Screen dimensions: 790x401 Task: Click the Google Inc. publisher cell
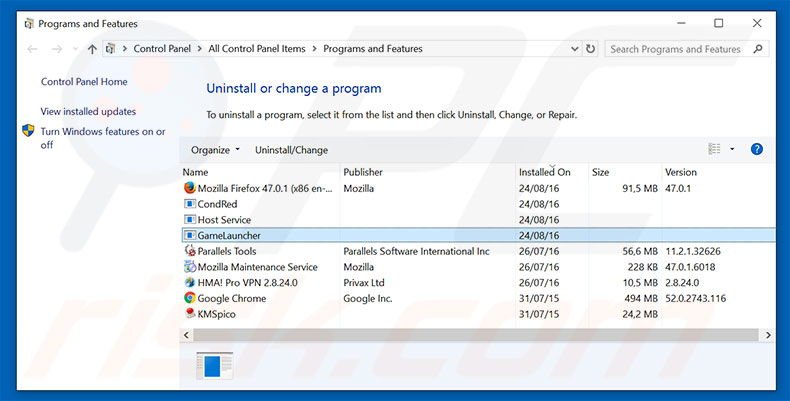[x=368, y=298]
